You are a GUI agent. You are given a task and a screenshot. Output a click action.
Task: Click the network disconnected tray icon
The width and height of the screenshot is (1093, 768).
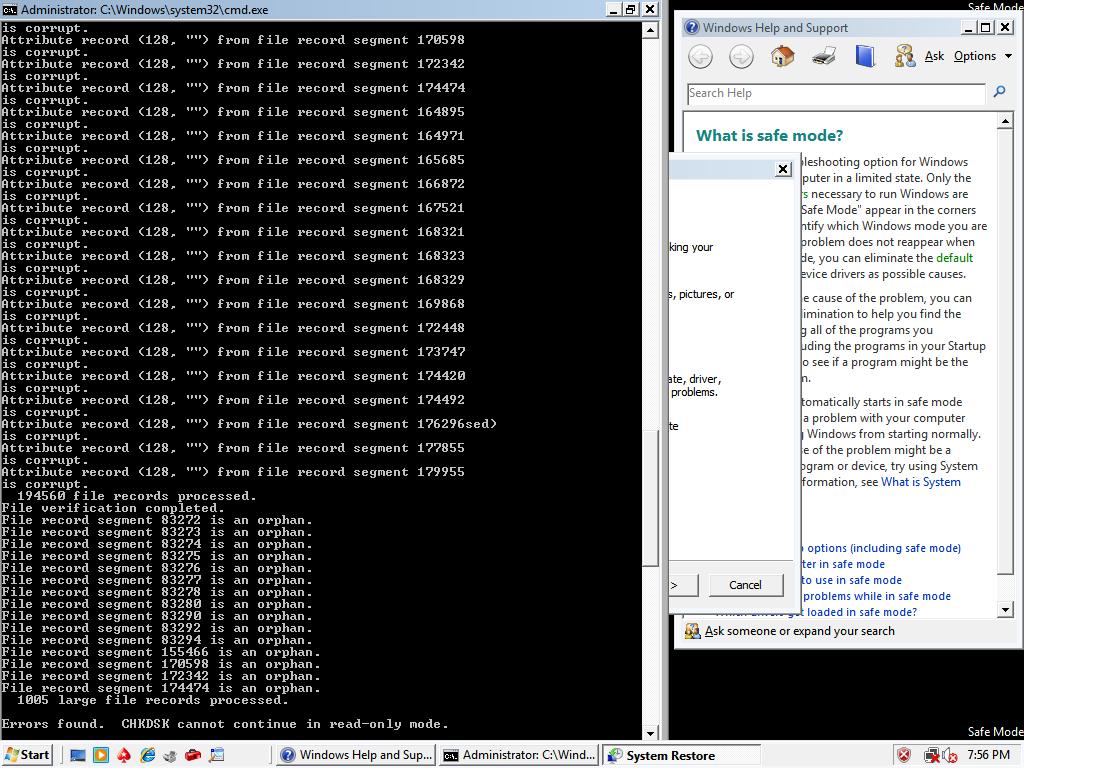[x=931, y=755]
